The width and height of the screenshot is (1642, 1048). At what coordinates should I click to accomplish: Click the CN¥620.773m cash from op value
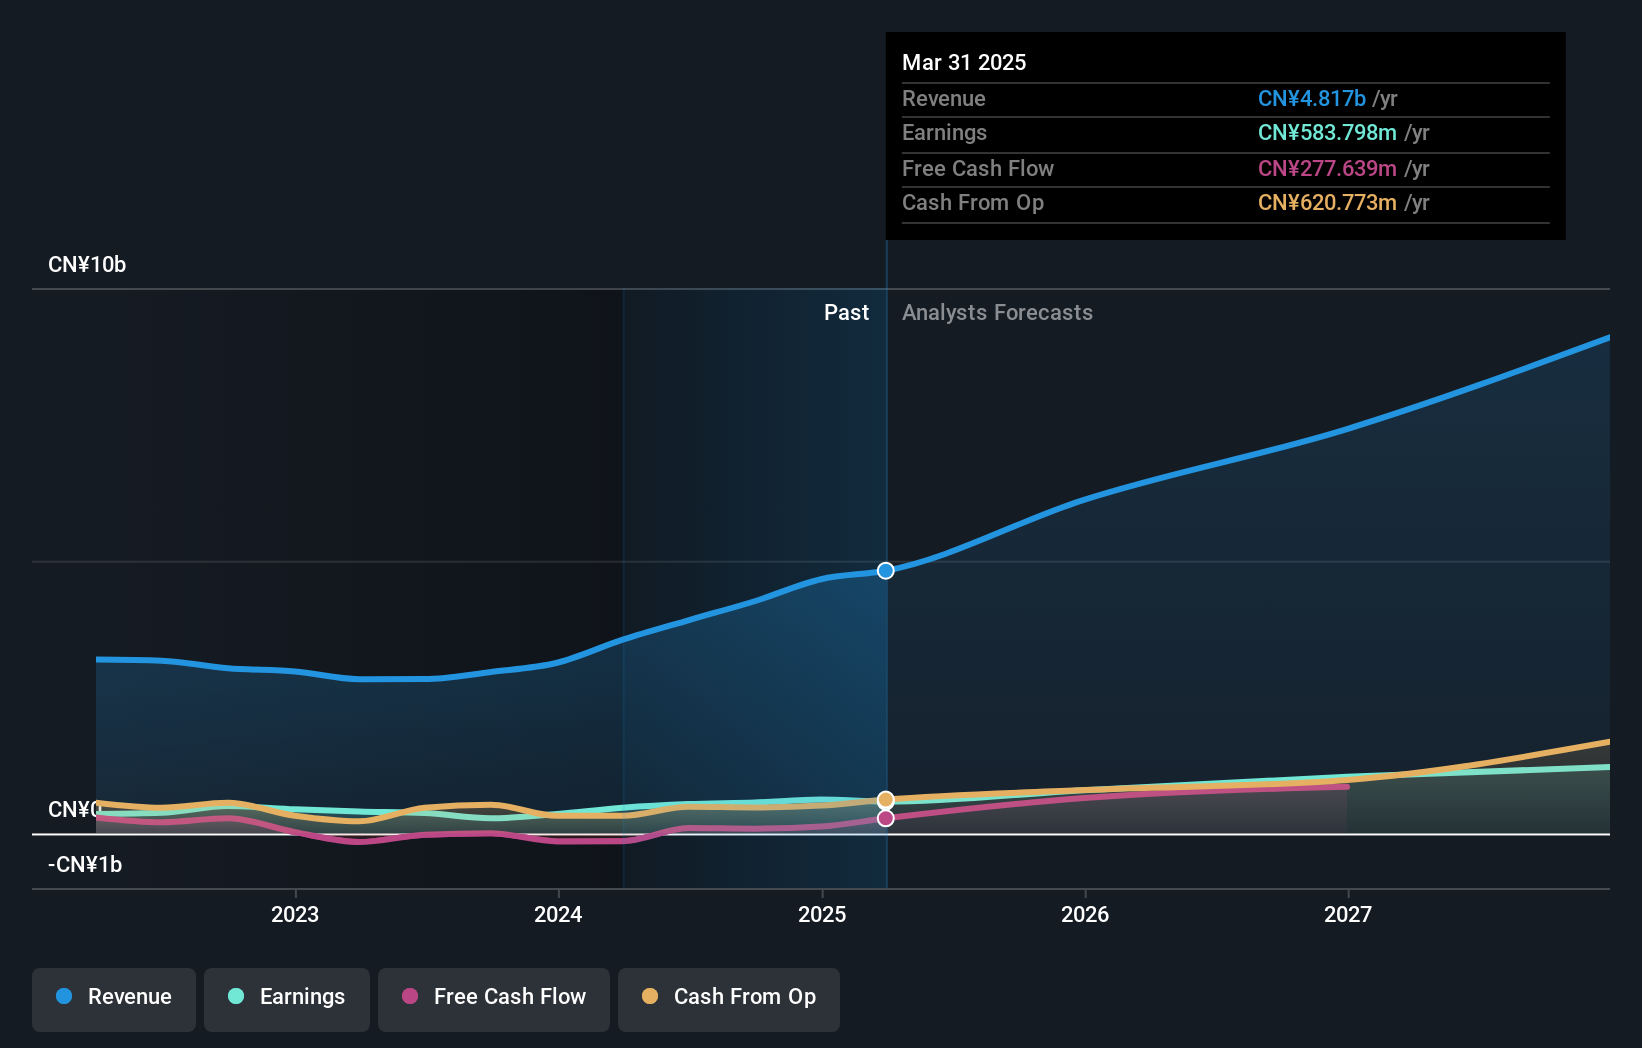coord(1327,202)
